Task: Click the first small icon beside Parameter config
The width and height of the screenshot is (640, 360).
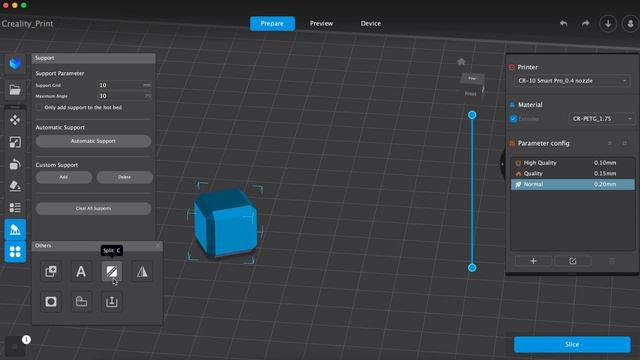Action: 610,144
